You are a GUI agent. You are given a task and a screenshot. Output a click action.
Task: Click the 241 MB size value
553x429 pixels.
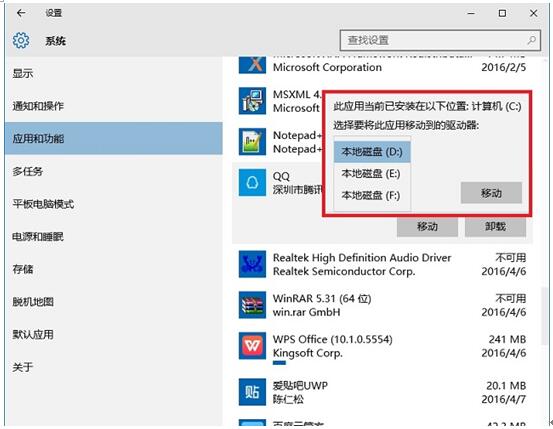tap(507, 339)
